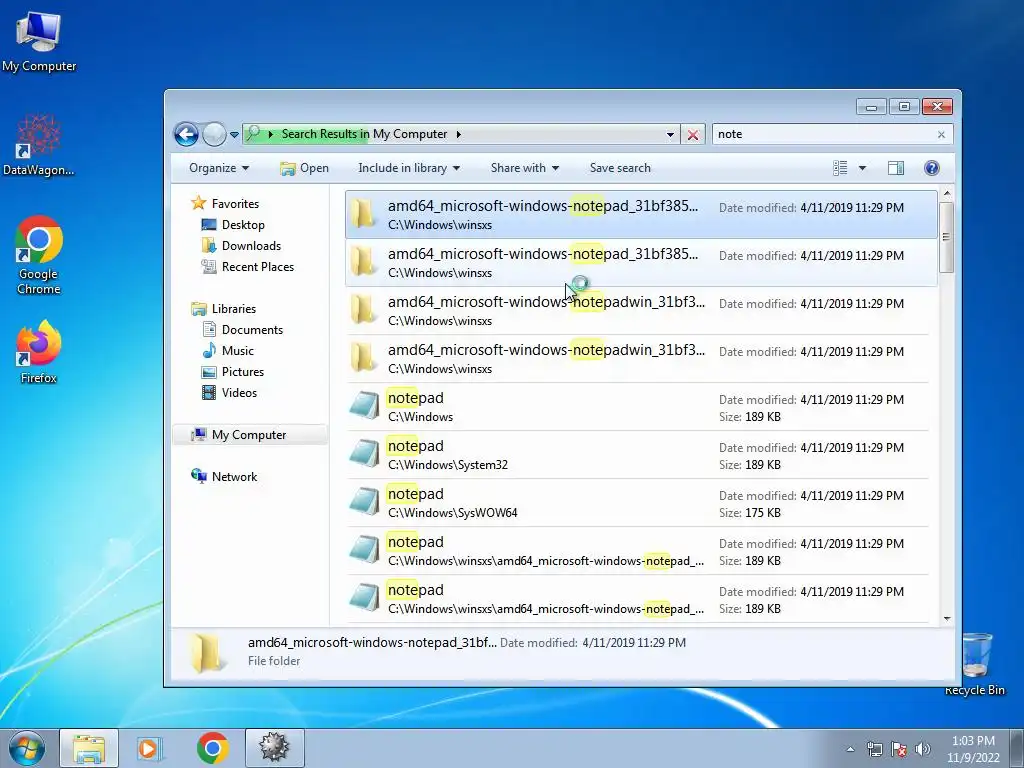
Task: Open the Share with menu
Action: [x=524, y=168]
